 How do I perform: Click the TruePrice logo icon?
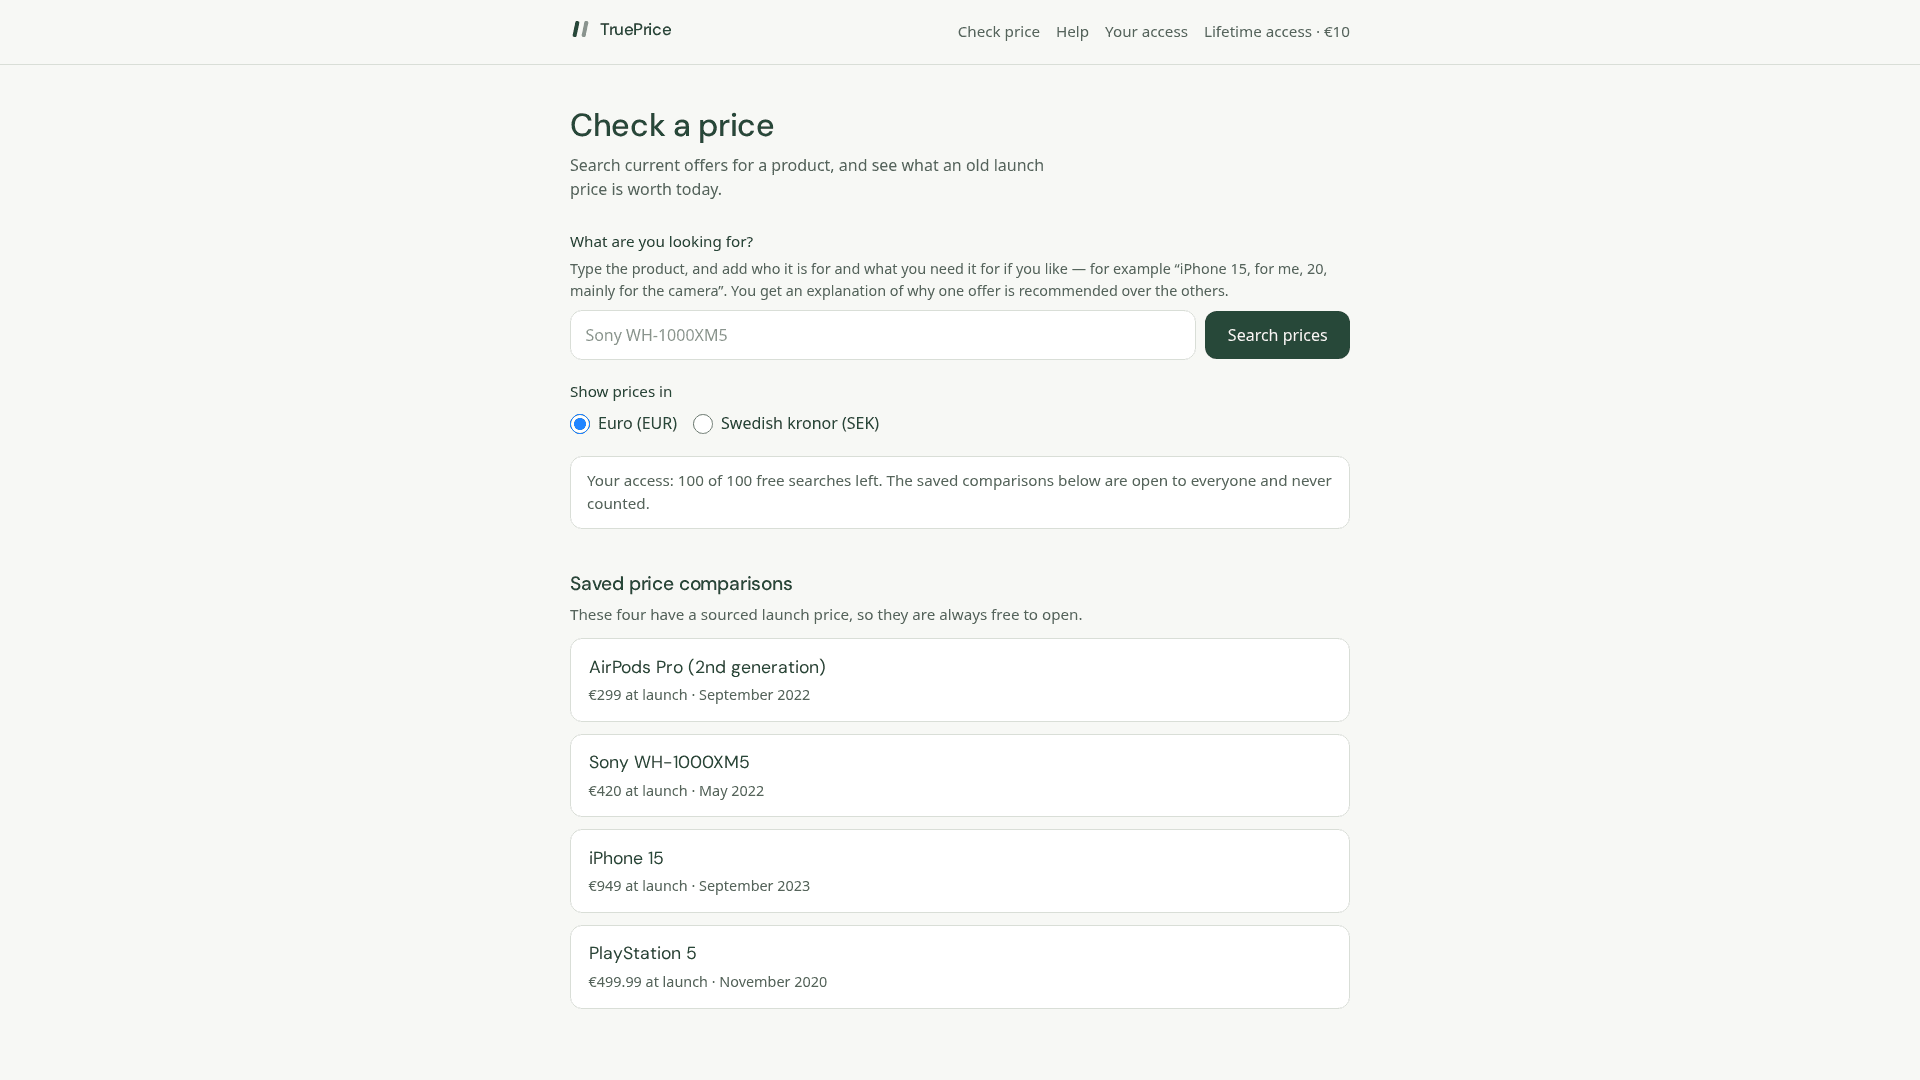(x=580, y=29)
